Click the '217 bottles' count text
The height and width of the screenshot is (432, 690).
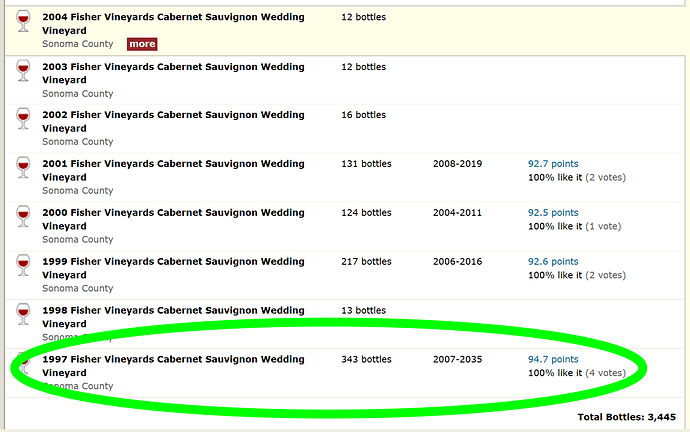point(366,261)
